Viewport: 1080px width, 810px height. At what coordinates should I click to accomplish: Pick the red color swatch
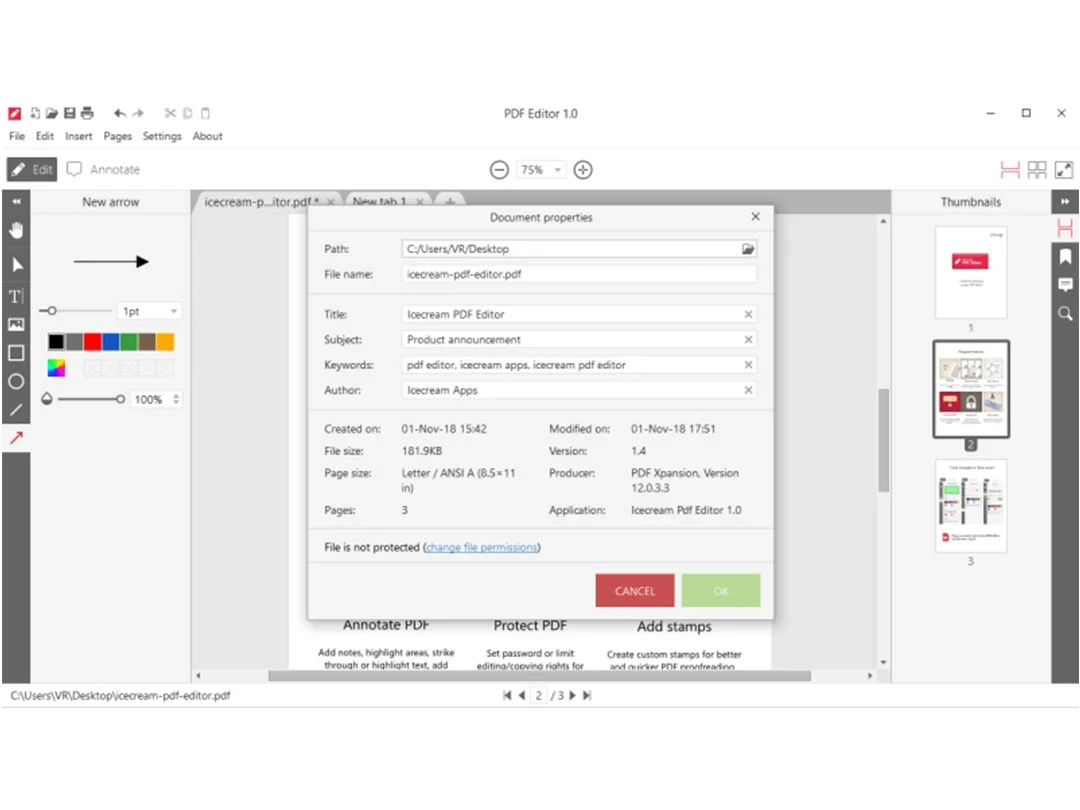coord(92,342)
